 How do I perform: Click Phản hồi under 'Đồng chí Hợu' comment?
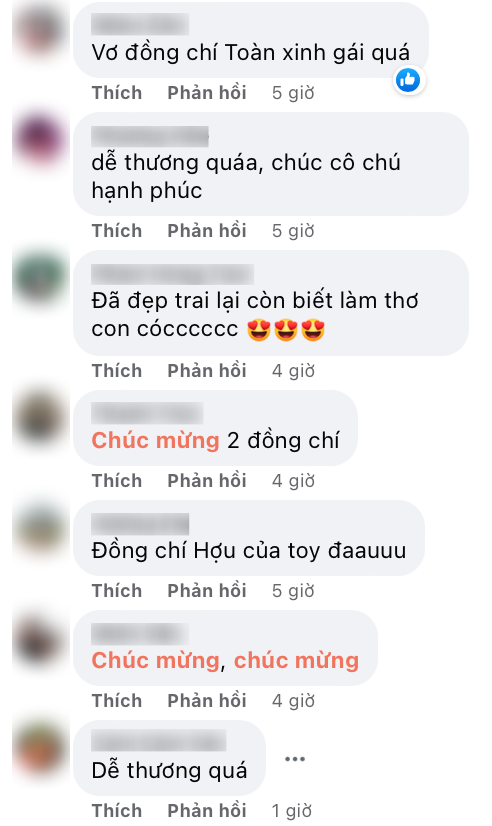tap(207, 591)
